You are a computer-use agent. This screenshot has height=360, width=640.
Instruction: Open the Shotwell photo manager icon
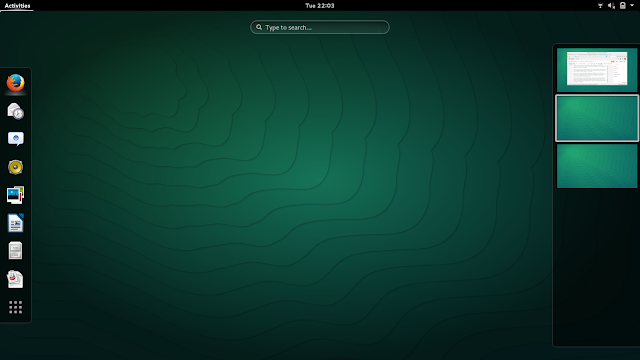[x=16, y=195]
